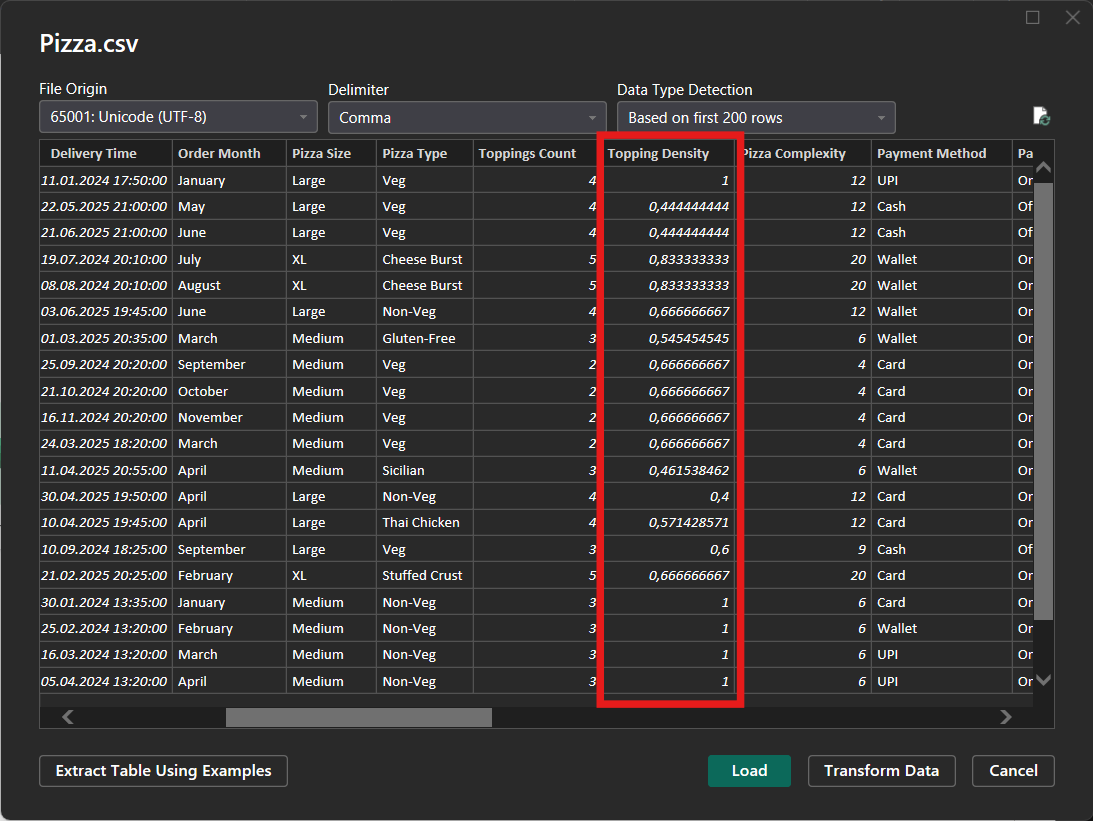Open the File Origin dropdown
The height and width of the screenshot is (821, 1093).
pos(179,117)
